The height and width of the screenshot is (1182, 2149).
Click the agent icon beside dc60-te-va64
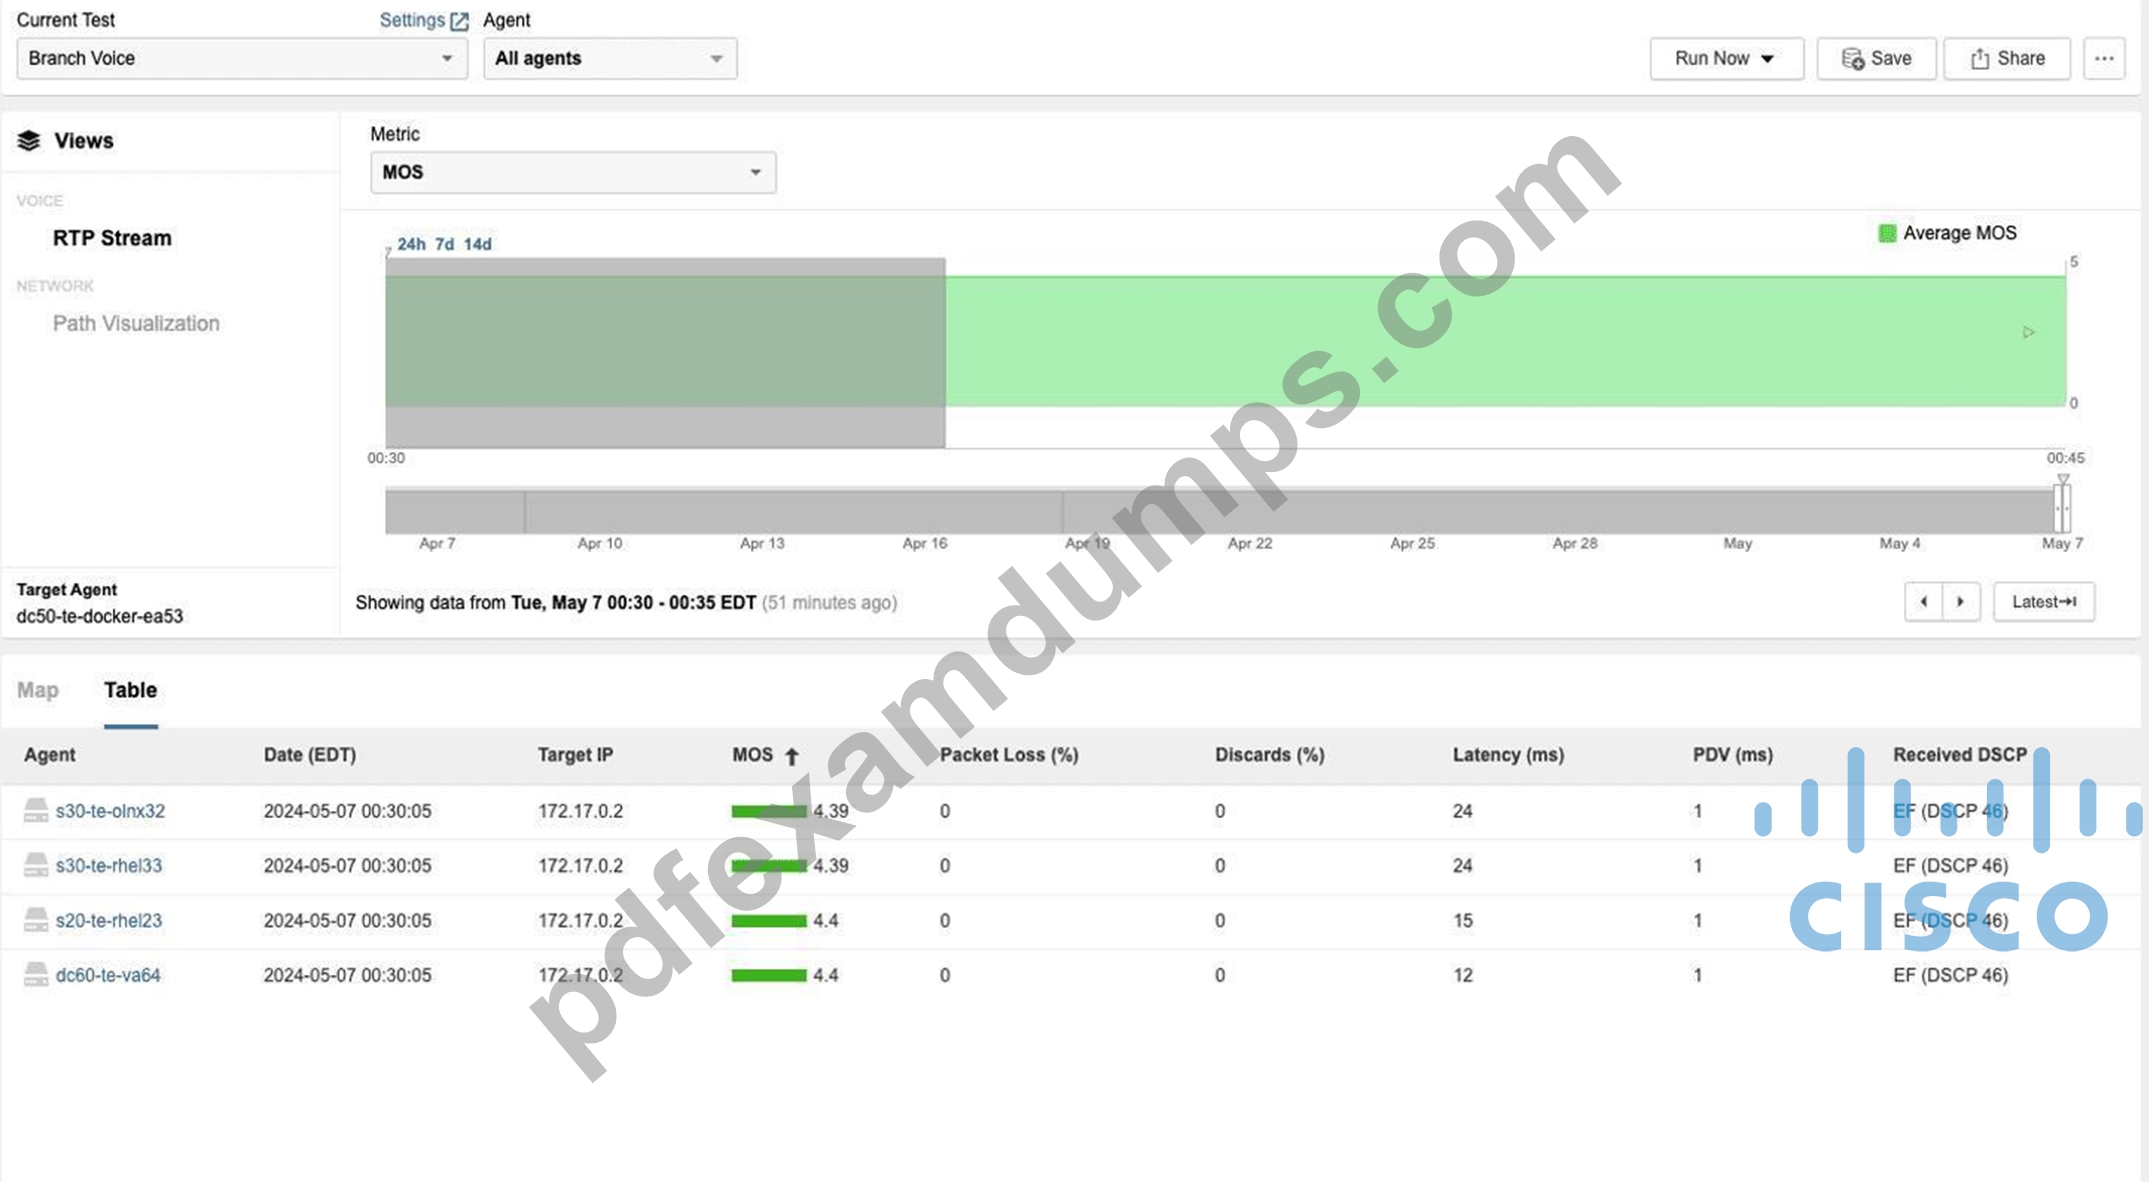click(36, 974)
